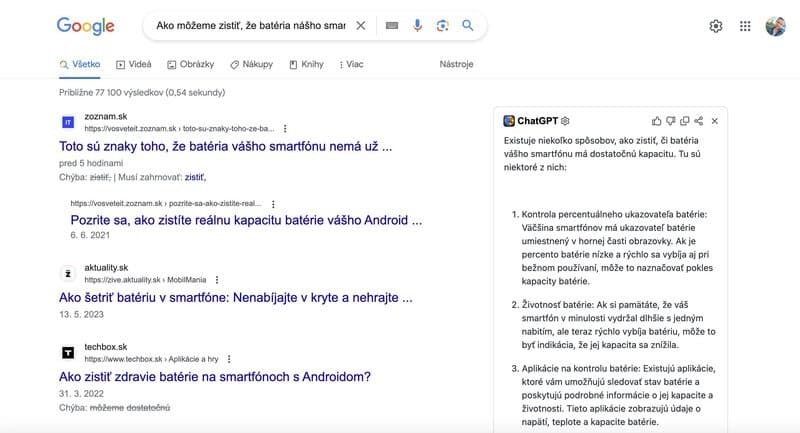The width and height of the screenshot is (800, 433).
Task: Share the ChatGPT answer
Action: click(x=699, y=121)
